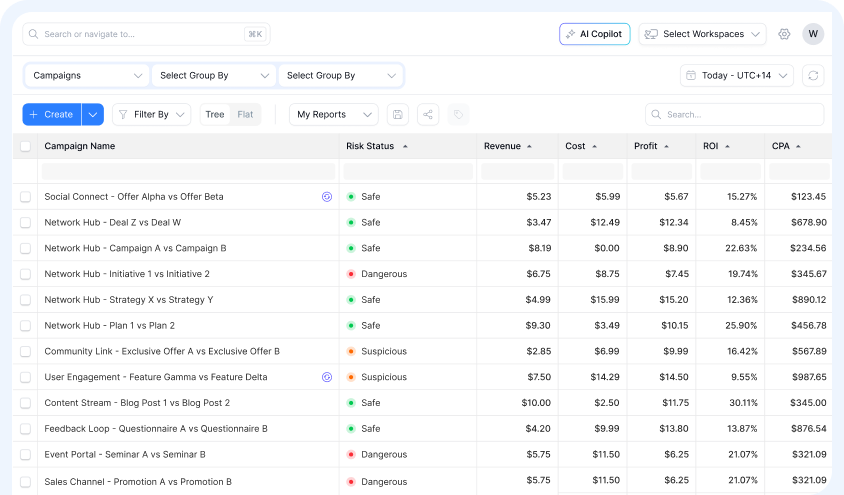Open Content Stream - Blog Post 1 vs 2
The image size is (844, 495).
[137, 403]
